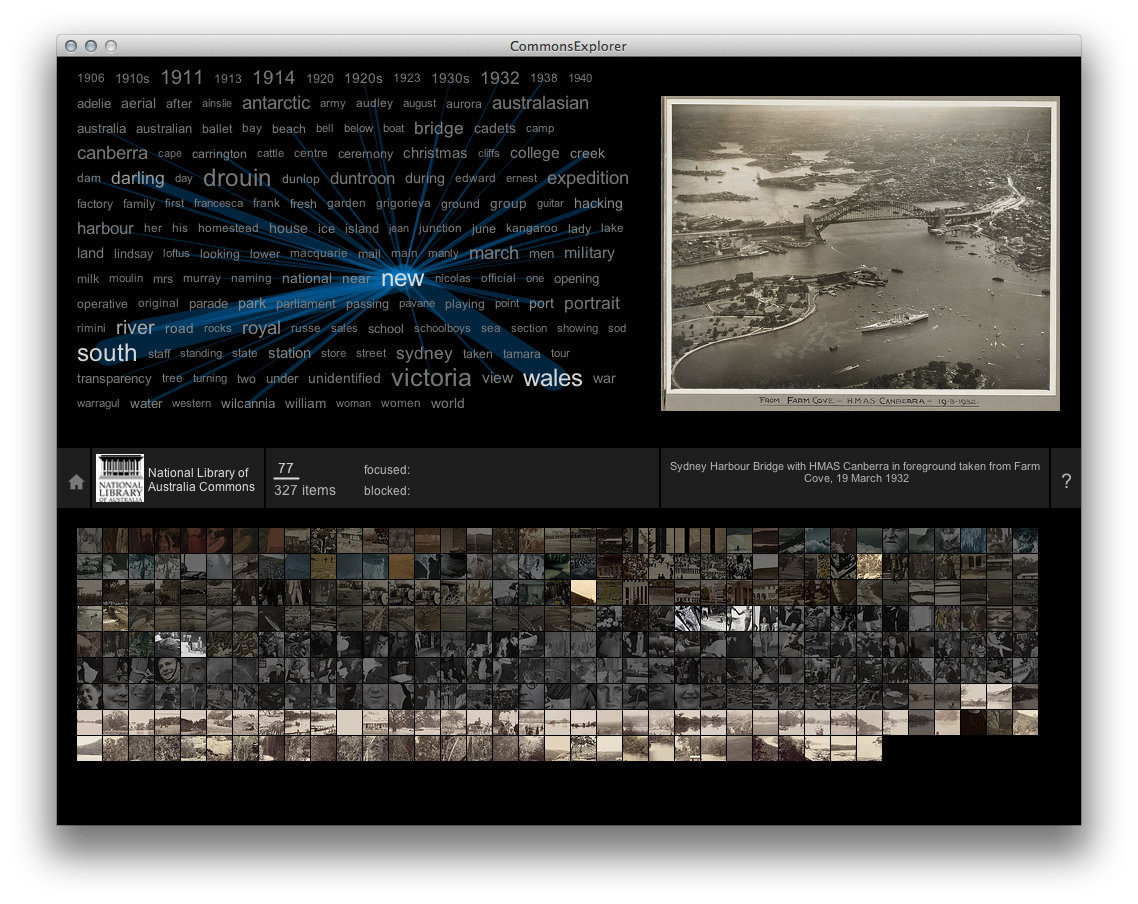Image resolution: width=1138 pixels, height=904 pixels.
Task: Select the "harbour" tag
Action: click(105, 228)
